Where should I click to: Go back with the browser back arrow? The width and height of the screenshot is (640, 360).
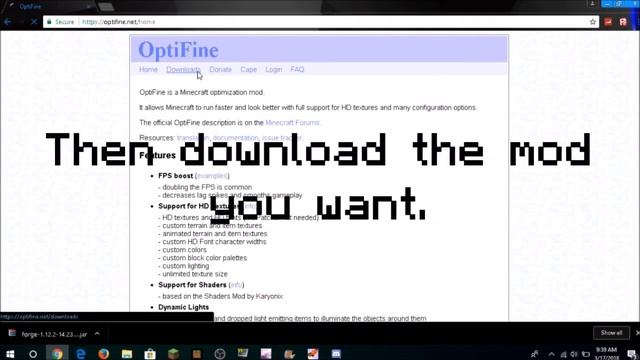click(7, 22)
